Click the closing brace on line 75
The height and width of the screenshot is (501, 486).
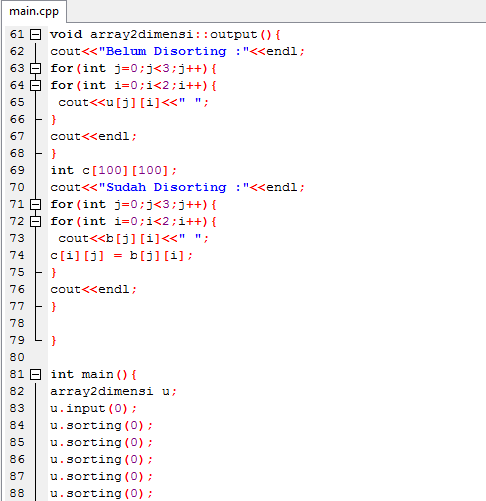(54, 272)
